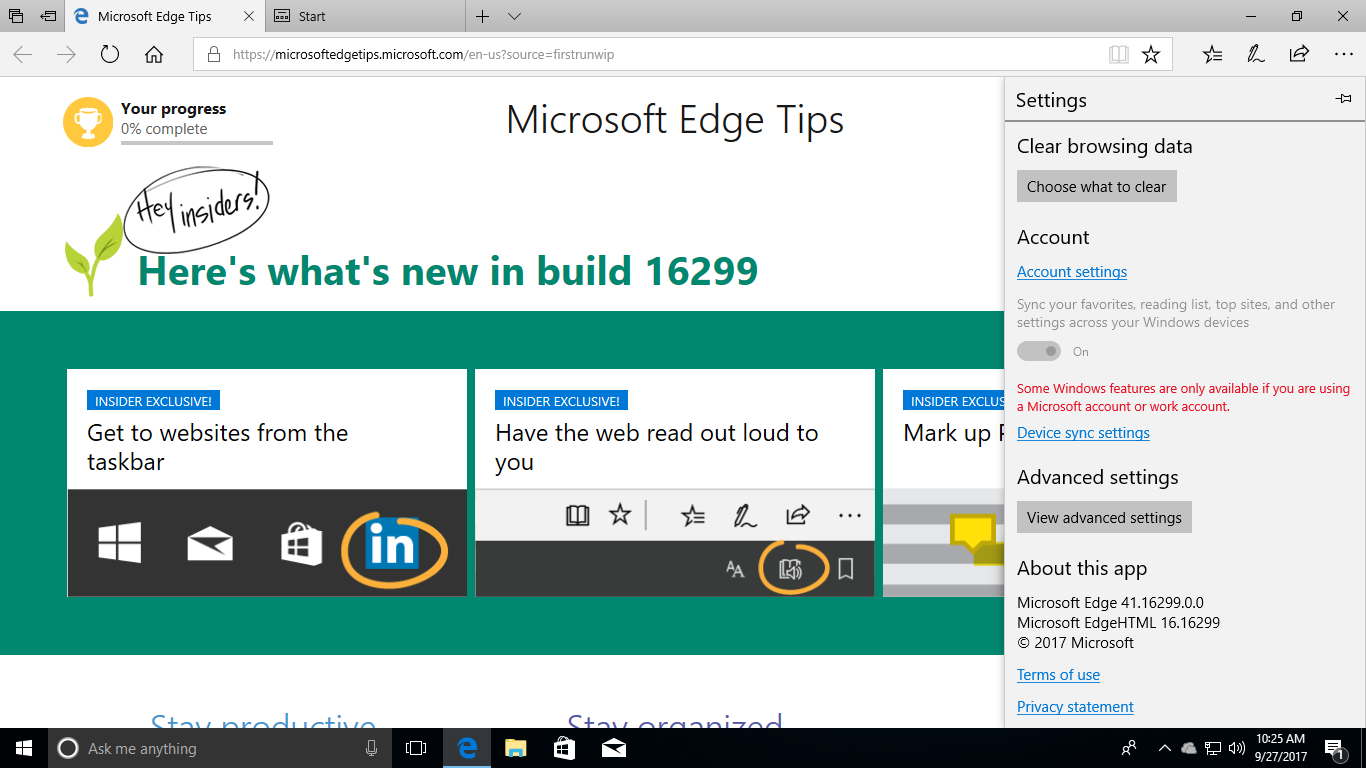The height and width of the screenshot is (768, 1366).
Task: Click Choose what to clear button
Action: pyautogui.click(x=1096, y=186)
